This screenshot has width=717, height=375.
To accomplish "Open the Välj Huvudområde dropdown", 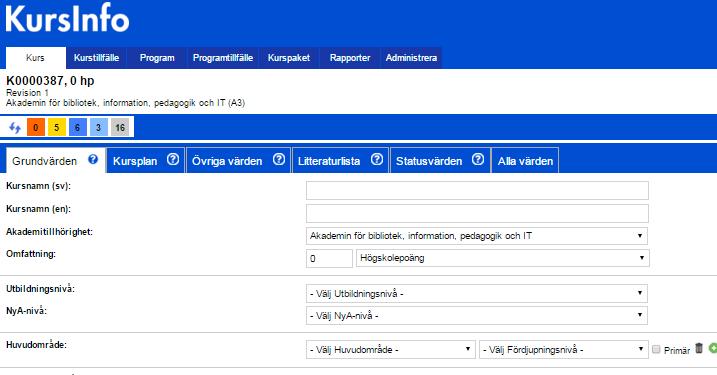I will [x=391, y=350].
